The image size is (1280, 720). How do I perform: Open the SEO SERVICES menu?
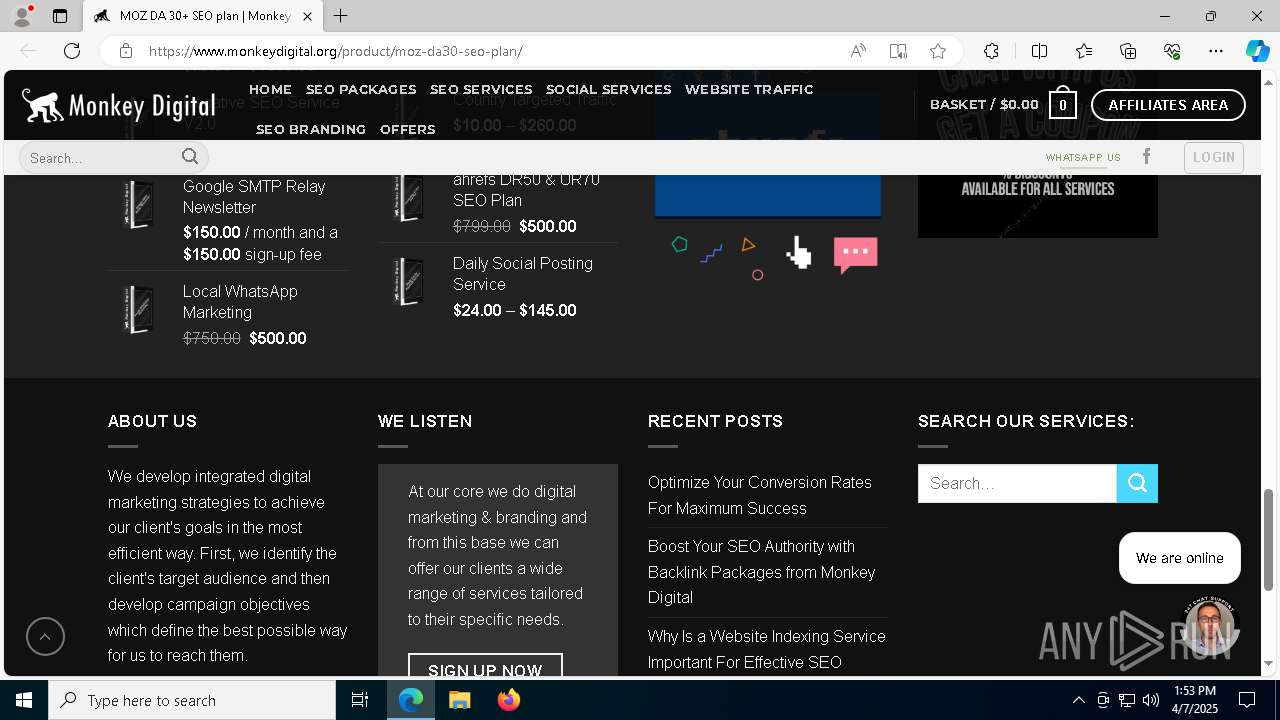(481, 89)
